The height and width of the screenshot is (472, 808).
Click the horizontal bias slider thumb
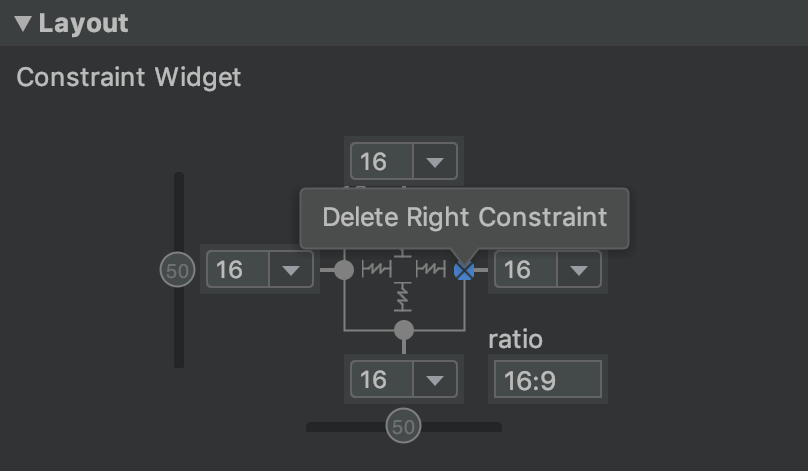click(x=403, y=426)
